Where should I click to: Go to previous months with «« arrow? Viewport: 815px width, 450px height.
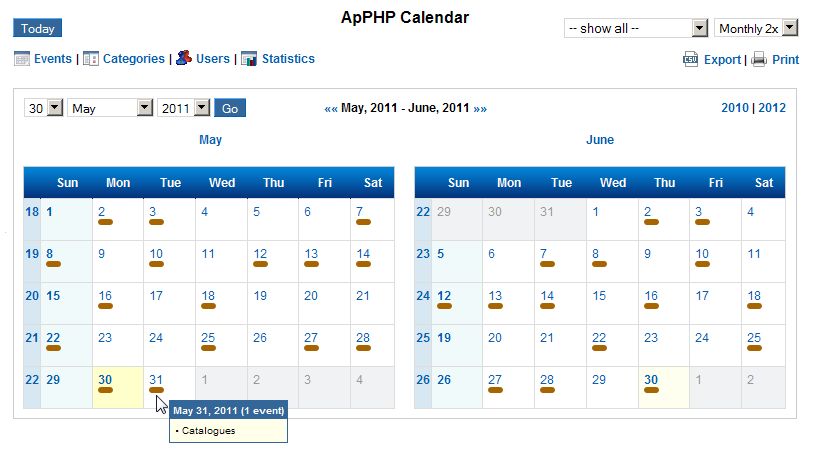tap(331, 108)
